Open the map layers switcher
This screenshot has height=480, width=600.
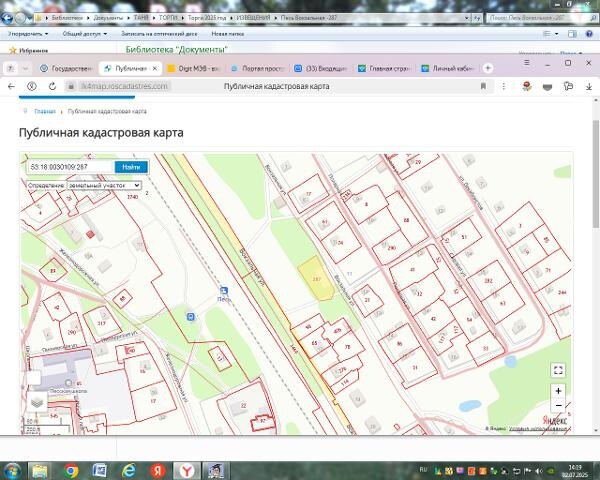pos(37,402)
